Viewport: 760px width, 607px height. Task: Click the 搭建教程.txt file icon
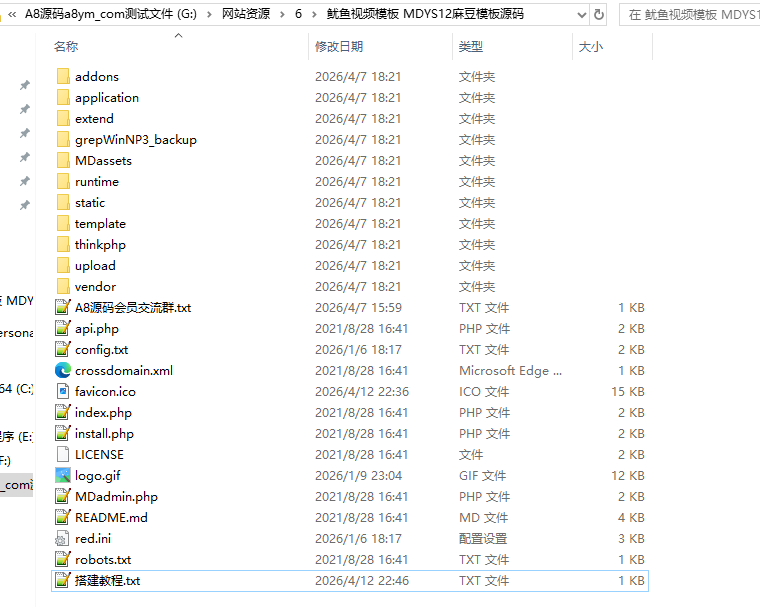(63, 580)
